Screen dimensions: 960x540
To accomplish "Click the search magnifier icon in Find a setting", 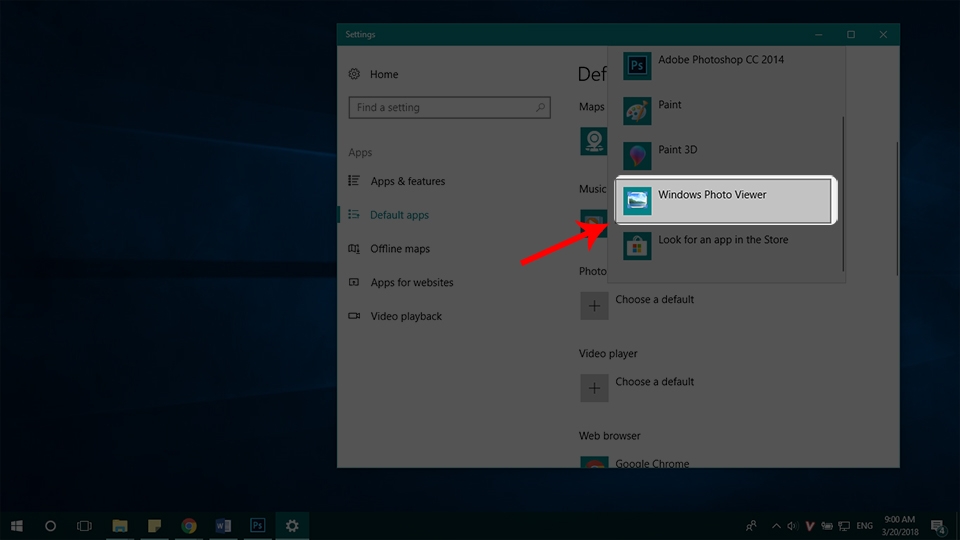I will pyautogui.click(x=540, y=107).
